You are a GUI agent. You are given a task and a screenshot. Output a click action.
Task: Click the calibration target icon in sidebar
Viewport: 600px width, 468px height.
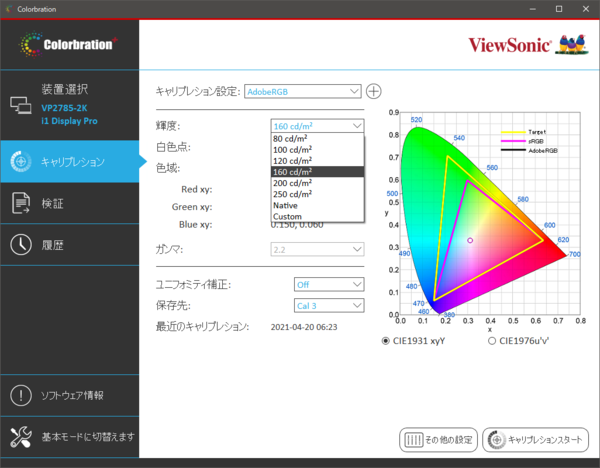coord(21,161)
